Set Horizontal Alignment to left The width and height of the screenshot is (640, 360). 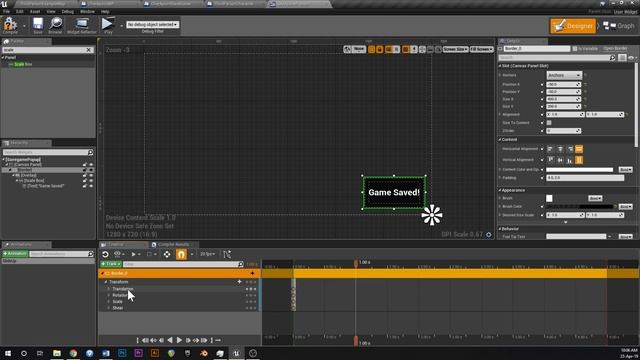pos(550,149)
